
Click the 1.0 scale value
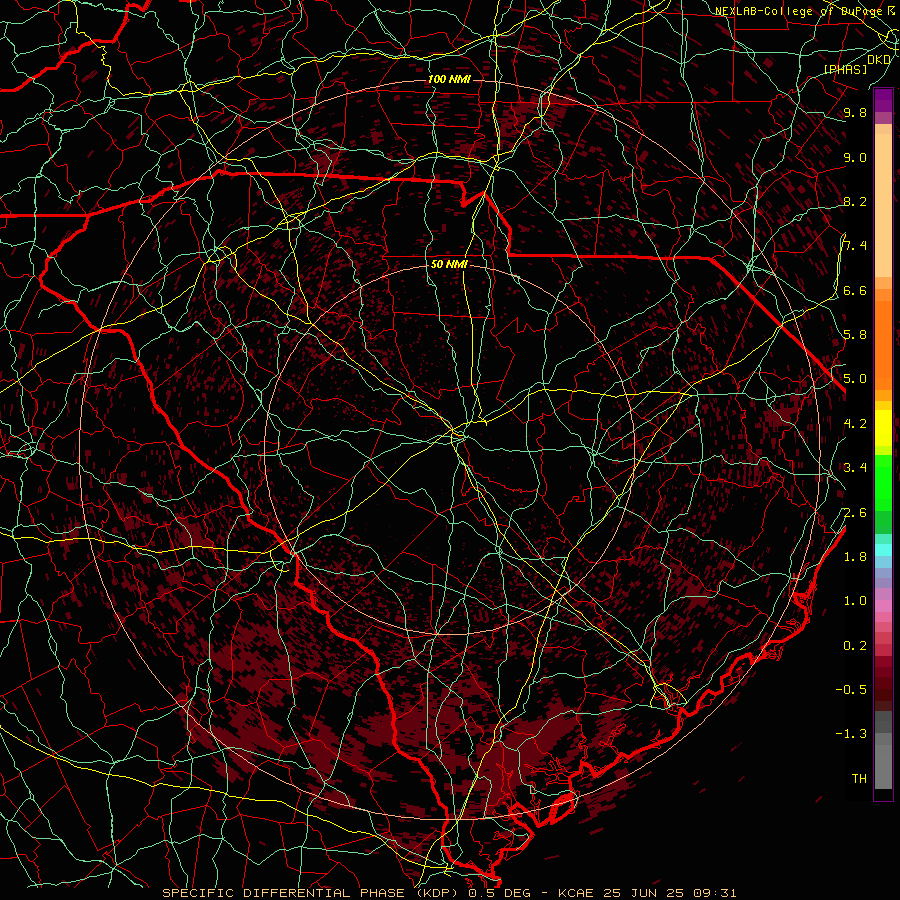(855, 601)
